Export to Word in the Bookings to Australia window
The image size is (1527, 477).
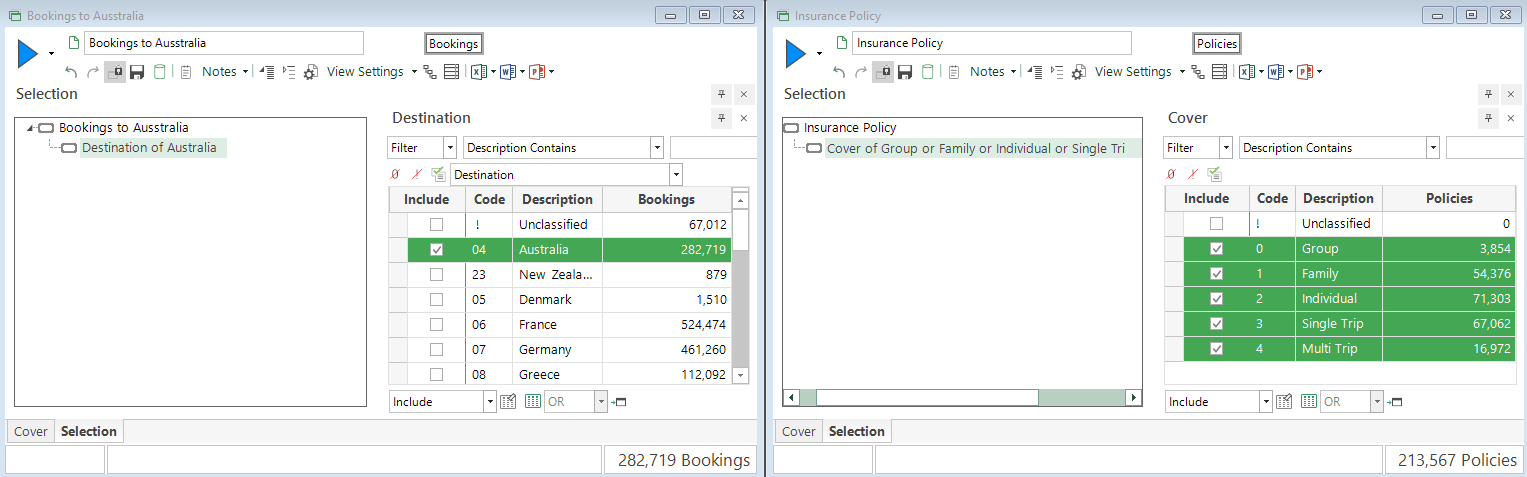(507, 72)
